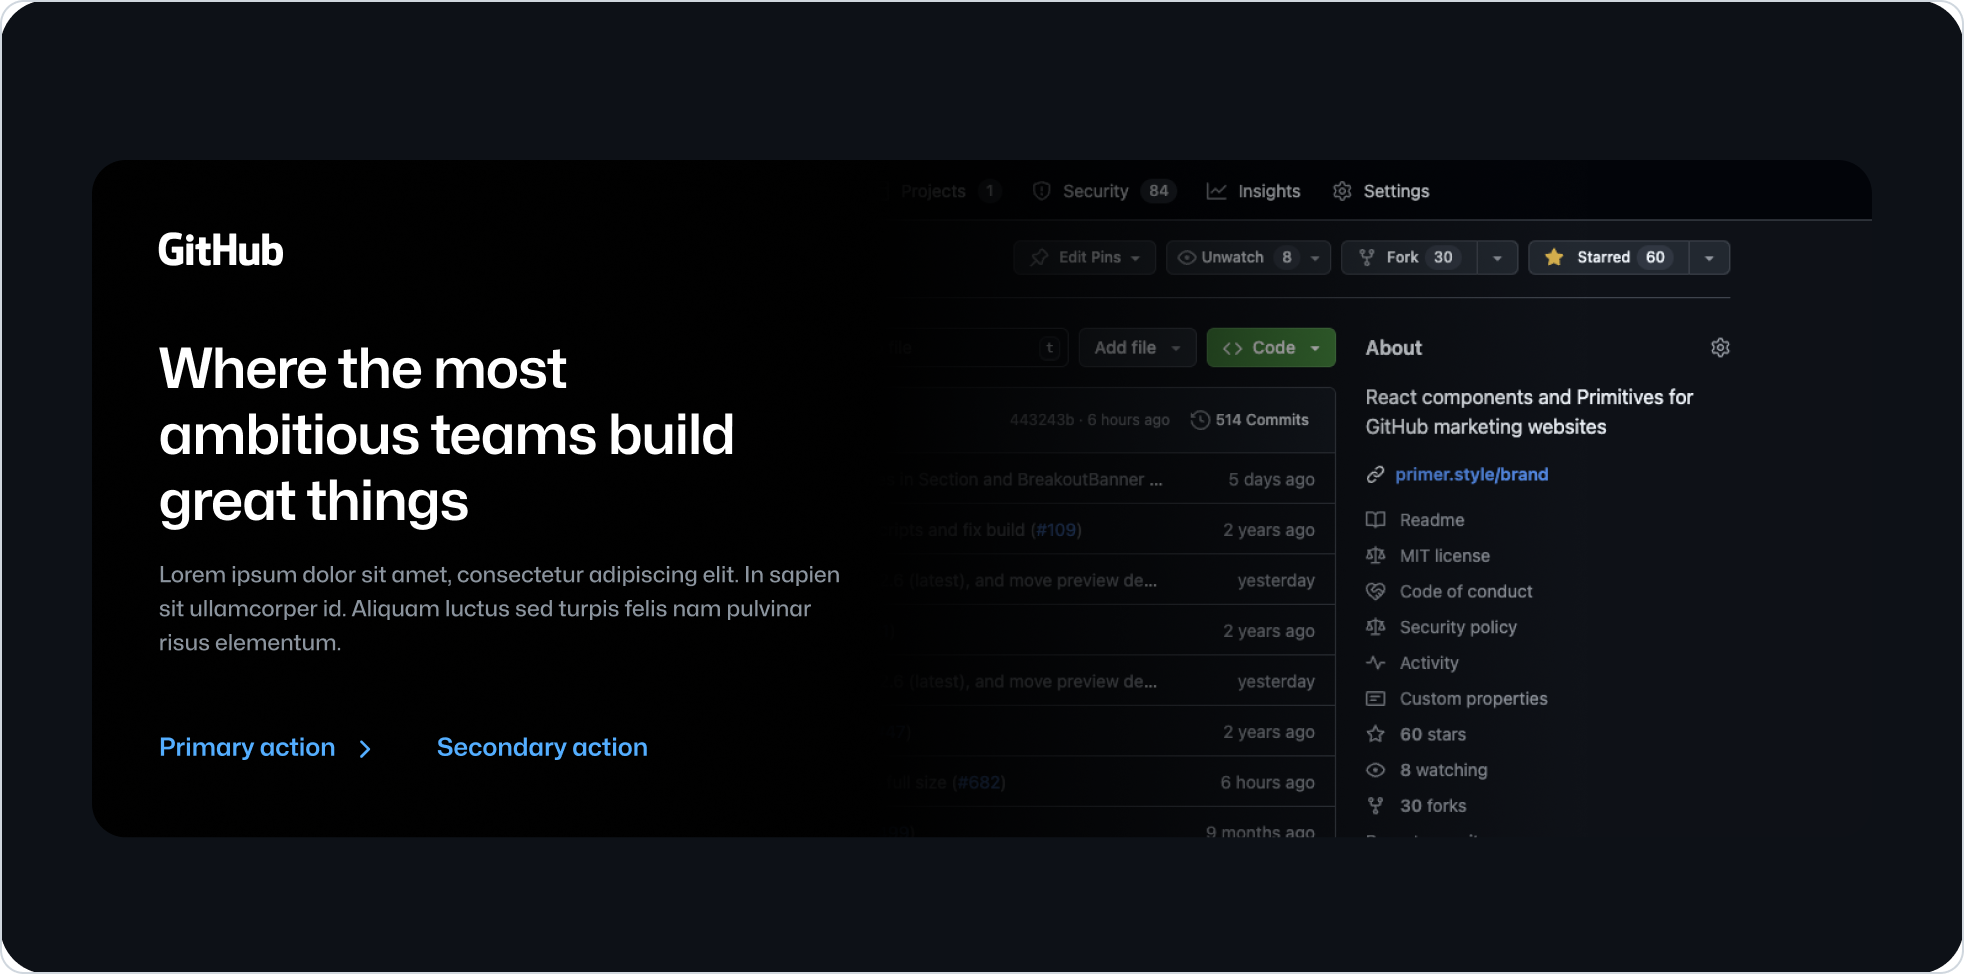The width and height of the screenshot is (1964, 974).
Task: Go to the Security tab
Action: tap(1094, 191)
